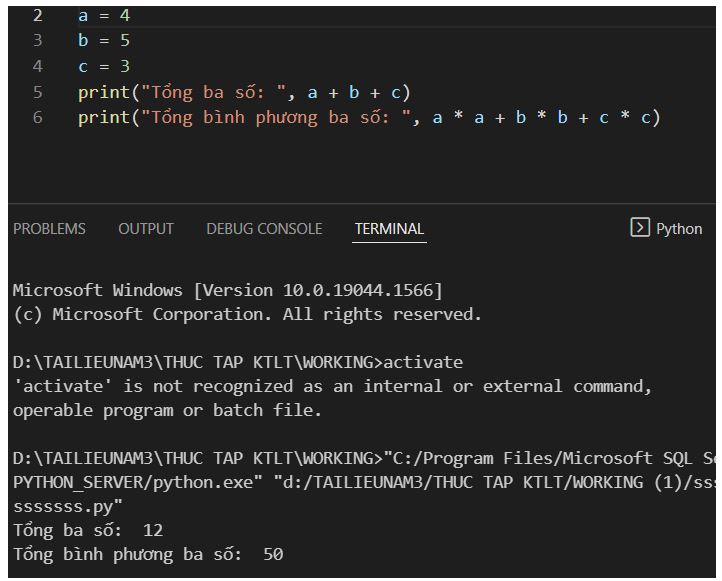Image resolution: width=722 pixels, height=581 pixels.
Task: Click the terminal output ending in 50
Action: pyautogui.click(x=148, y=554)
